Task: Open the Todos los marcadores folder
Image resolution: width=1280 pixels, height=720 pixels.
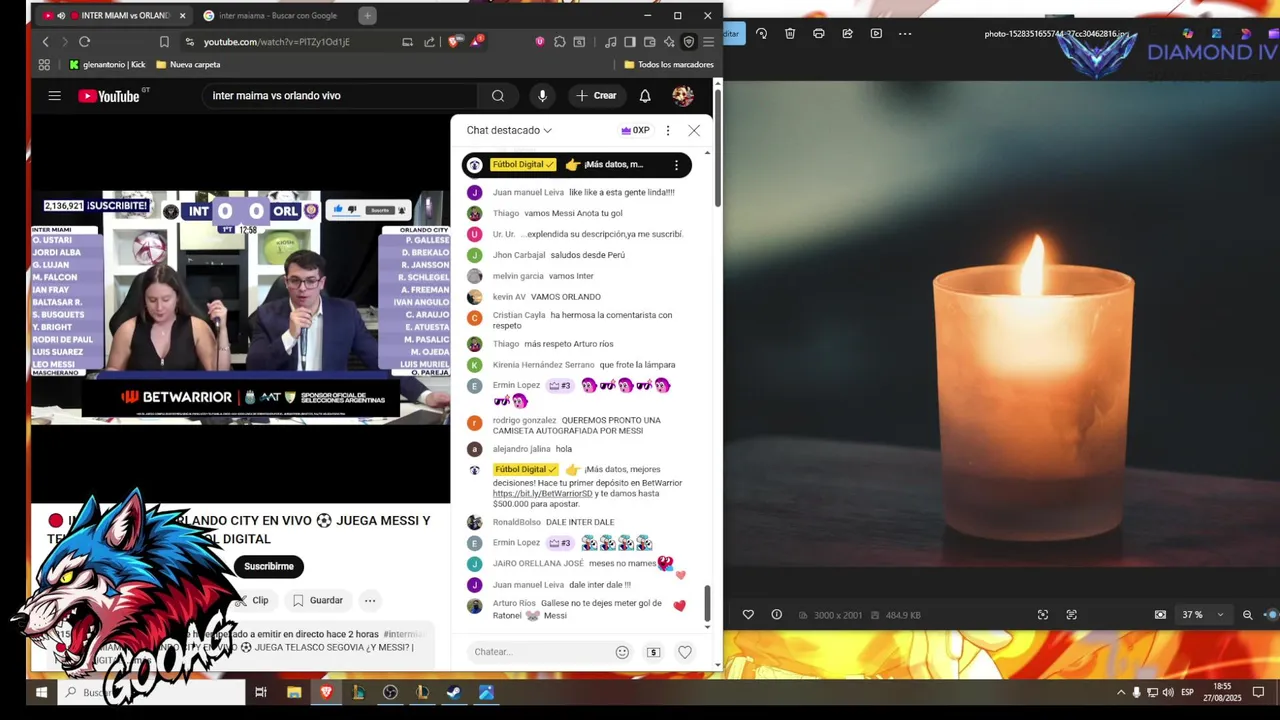Action: click(669, 65)
